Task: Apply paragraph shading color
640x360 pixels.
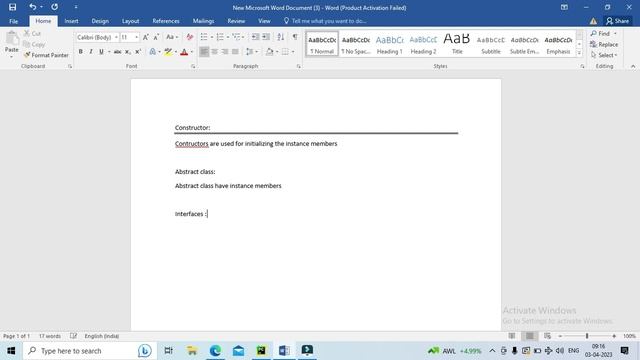Action: 269,52
